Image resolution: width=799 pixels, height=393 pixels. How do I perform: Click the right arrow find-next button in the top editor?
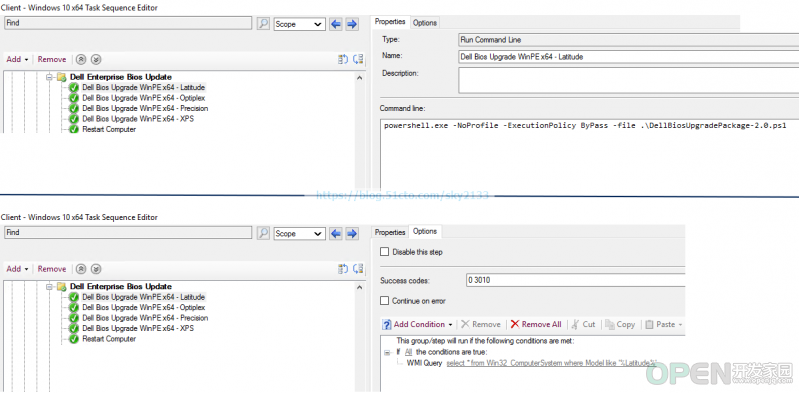click(x=352, y=24)
